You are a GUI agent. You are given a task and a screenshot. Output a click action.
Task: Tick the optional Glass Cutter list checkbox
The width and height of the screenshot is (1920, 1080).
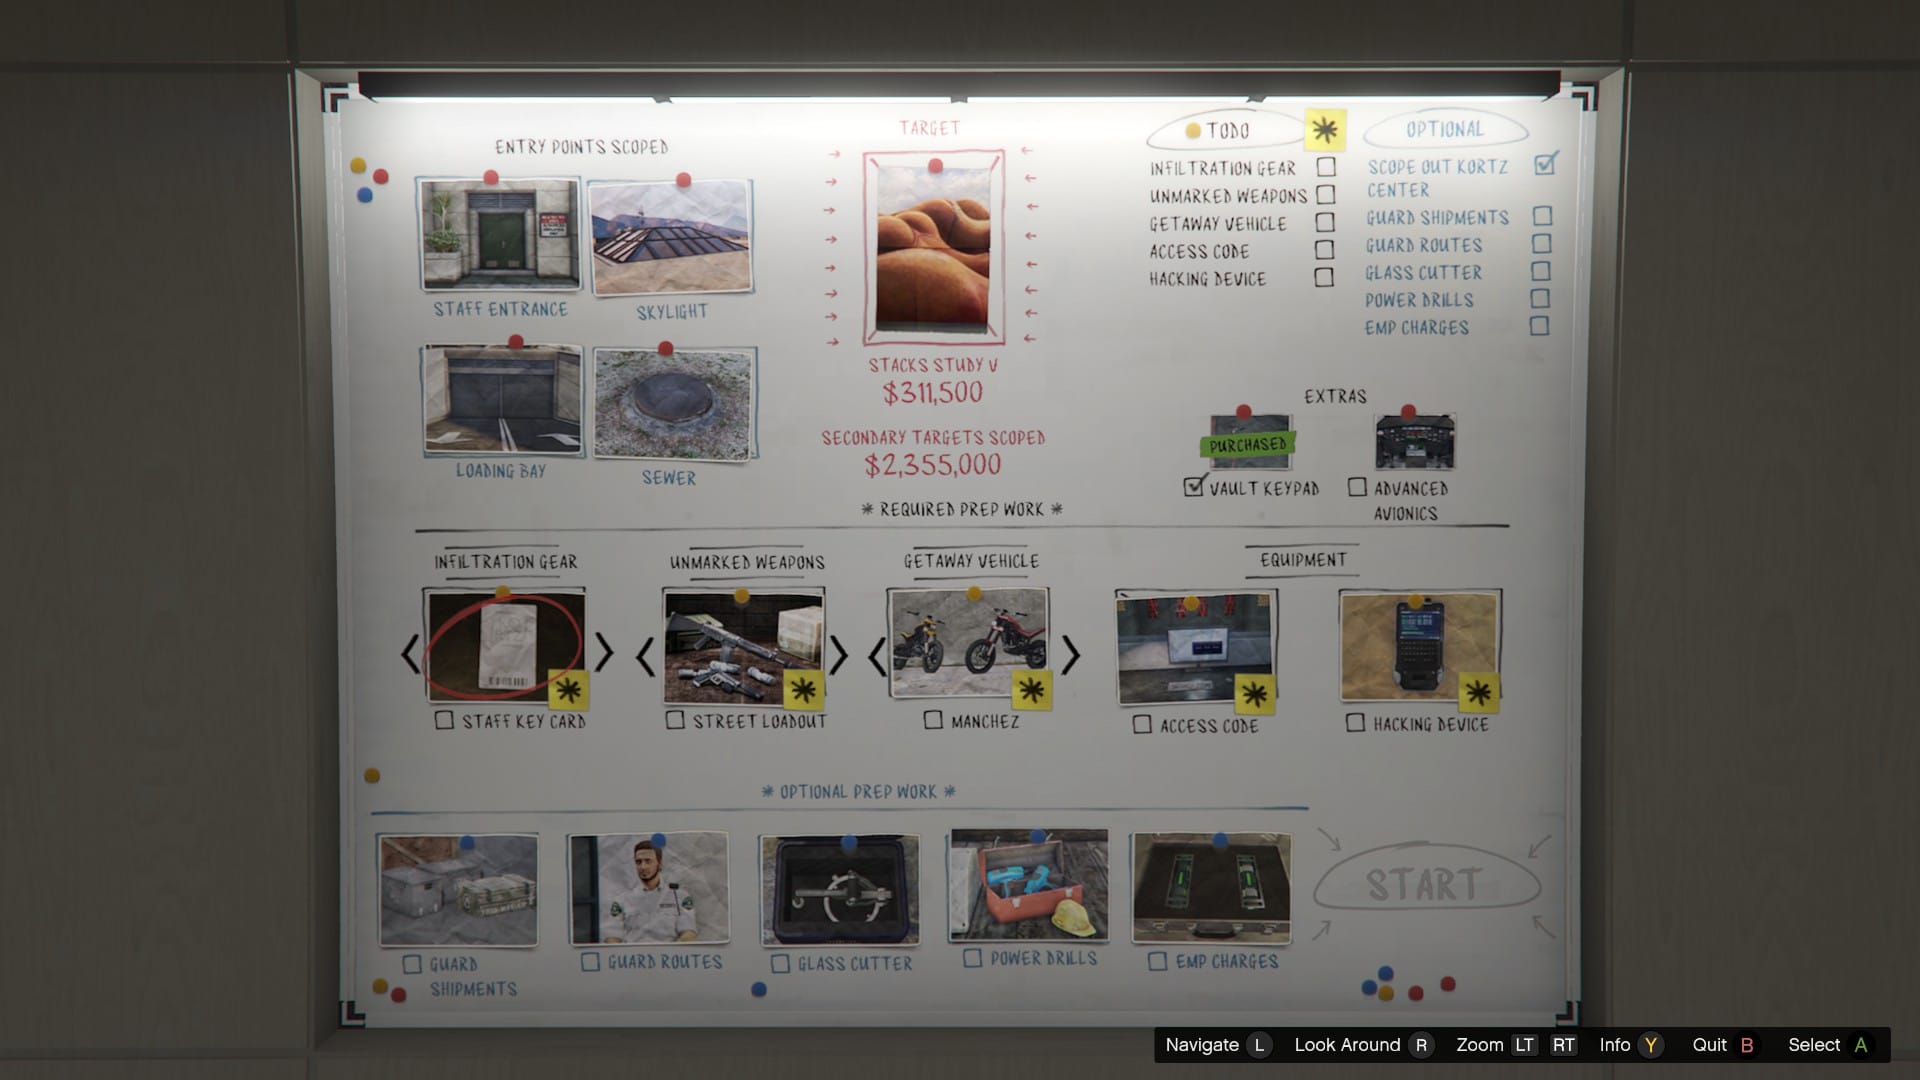click(1541, 271)
